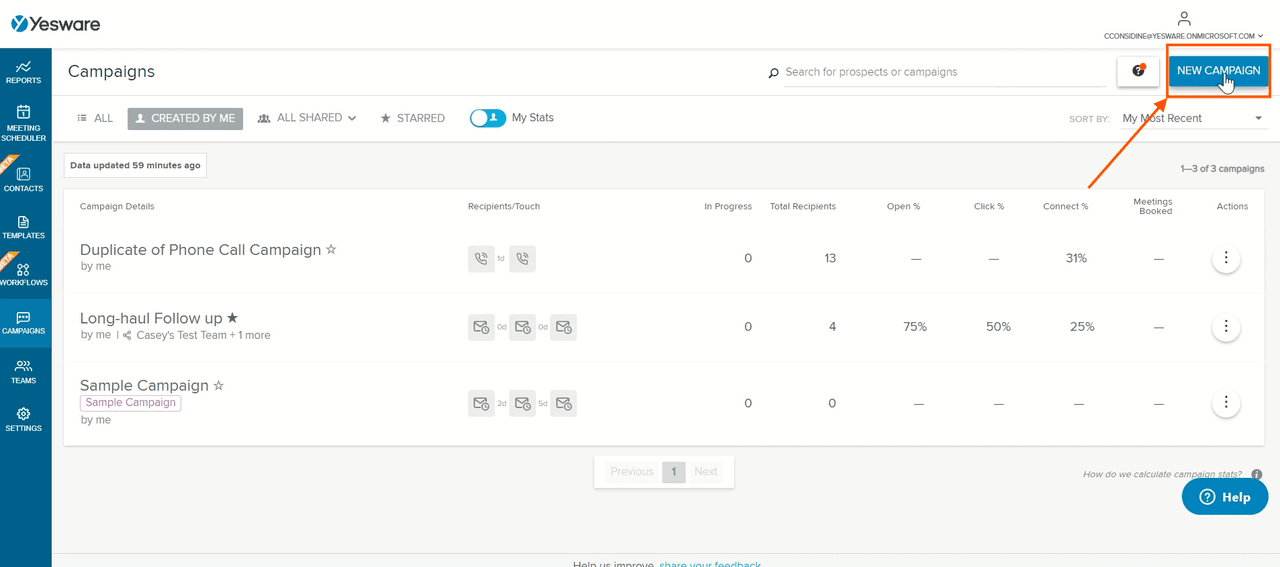Open Teams sidebar icon
1280x567 pixels.
click(24, 371)
